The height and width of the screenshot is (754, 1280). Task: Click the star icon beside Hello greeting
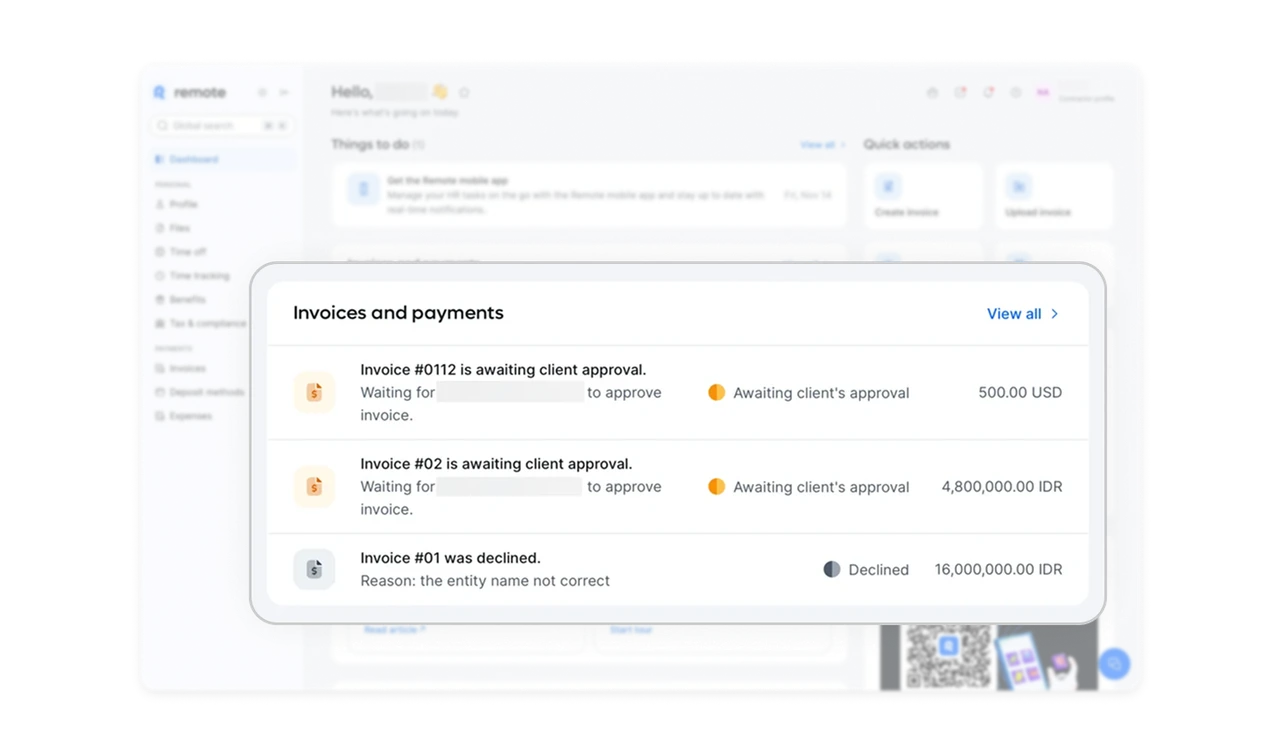tap(464, 92)
